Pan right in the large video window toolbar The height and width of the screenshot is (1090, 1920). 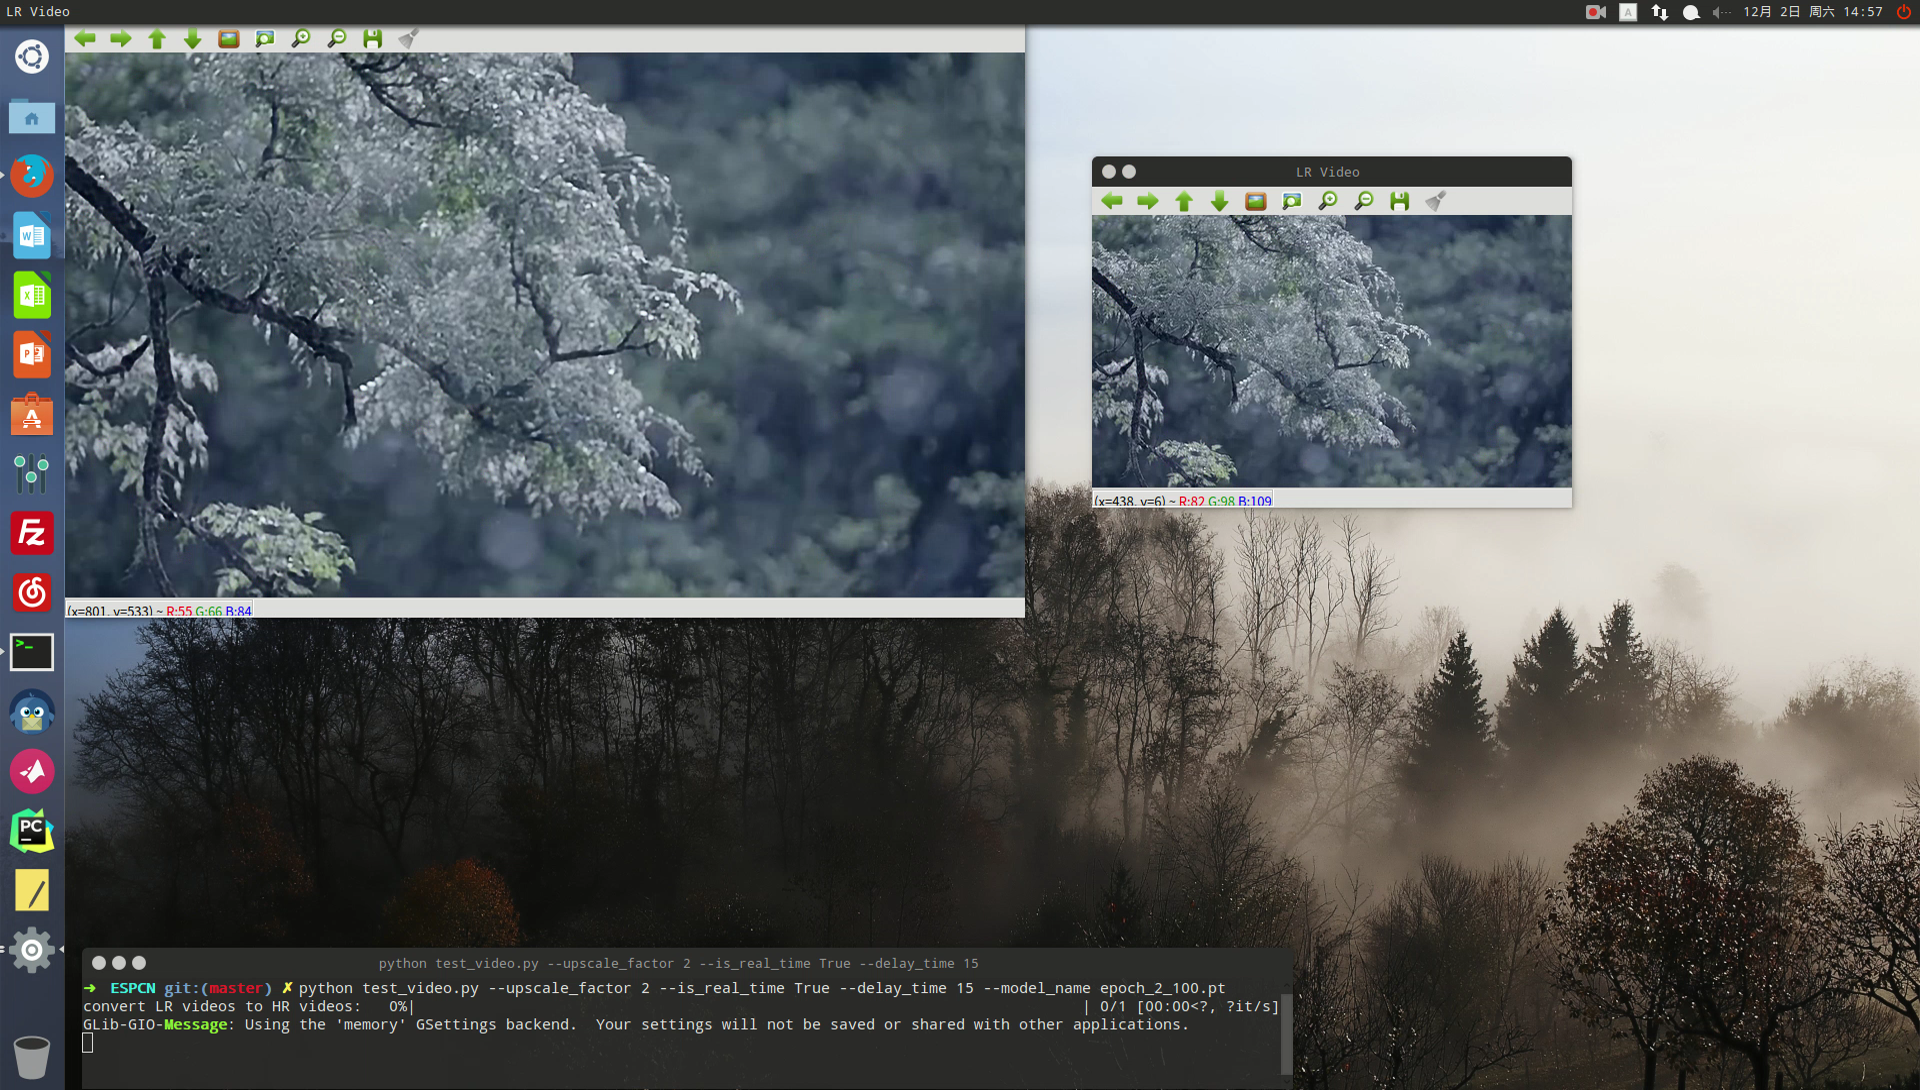[x=120, y=39]
